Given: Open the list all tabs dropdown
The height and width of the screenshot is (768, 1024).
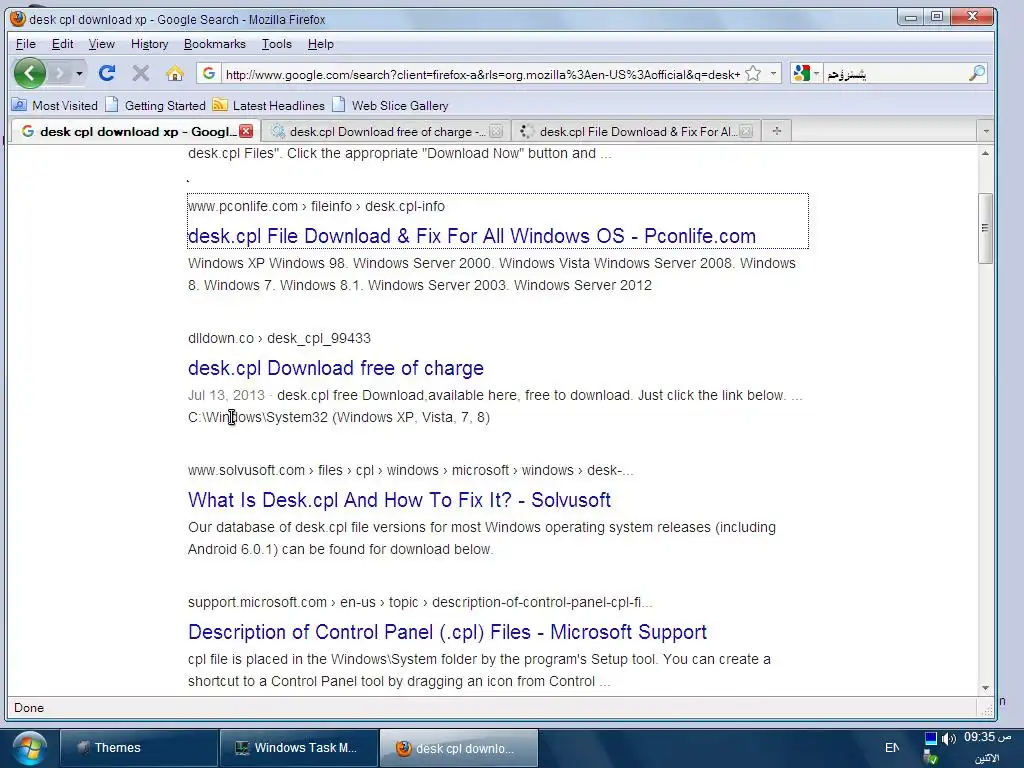Looking at the screenshot, I should 985,131.
